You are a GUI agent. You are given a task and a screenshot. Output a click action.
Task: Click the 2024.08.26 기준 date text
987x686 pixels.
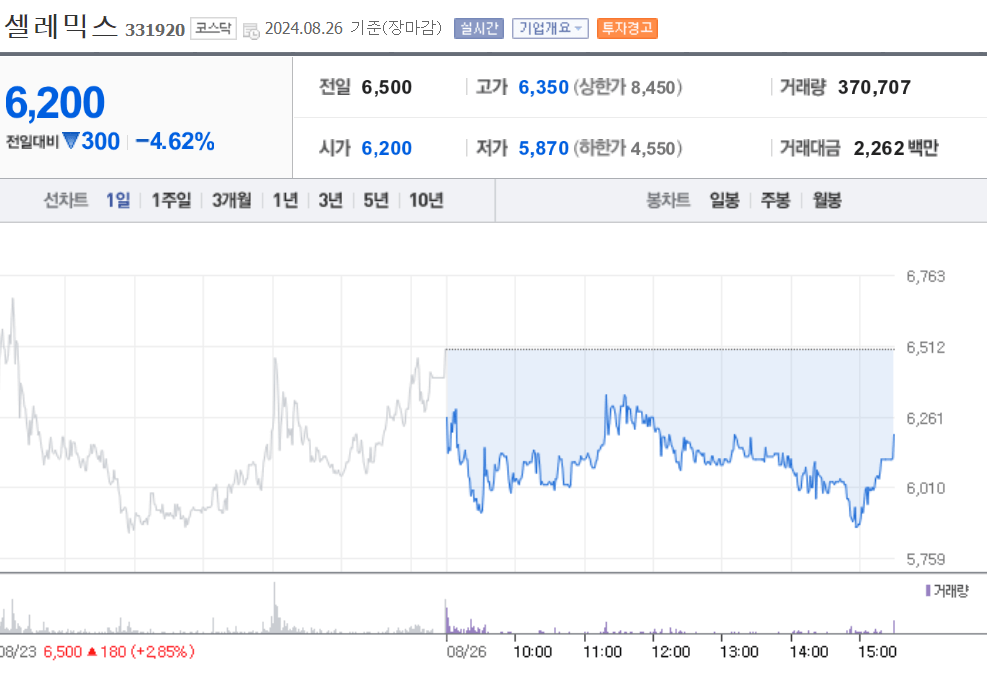[x=353, y=28]
